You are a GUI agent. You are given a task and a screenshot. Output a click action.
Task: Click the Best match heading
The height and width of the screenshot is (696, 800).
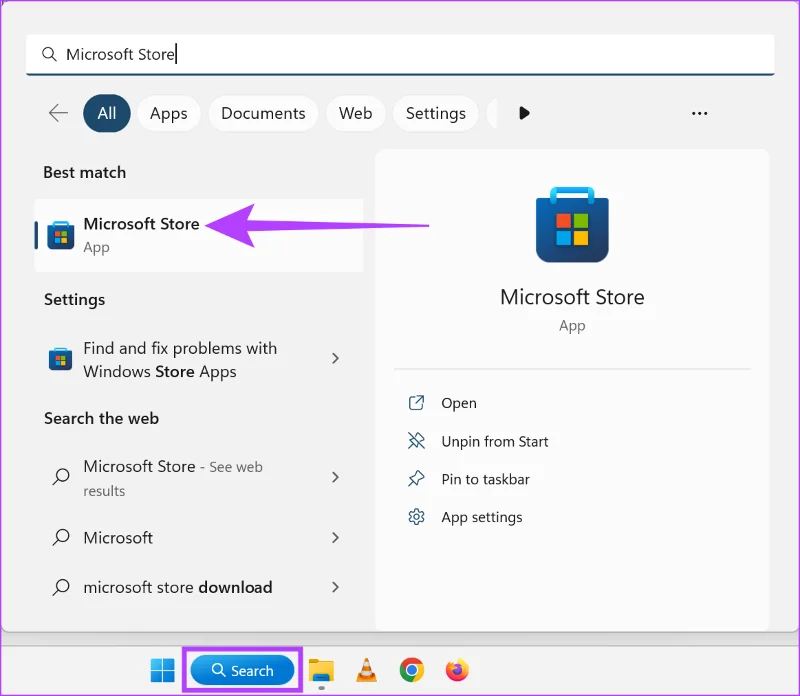(x=85, y=172)
